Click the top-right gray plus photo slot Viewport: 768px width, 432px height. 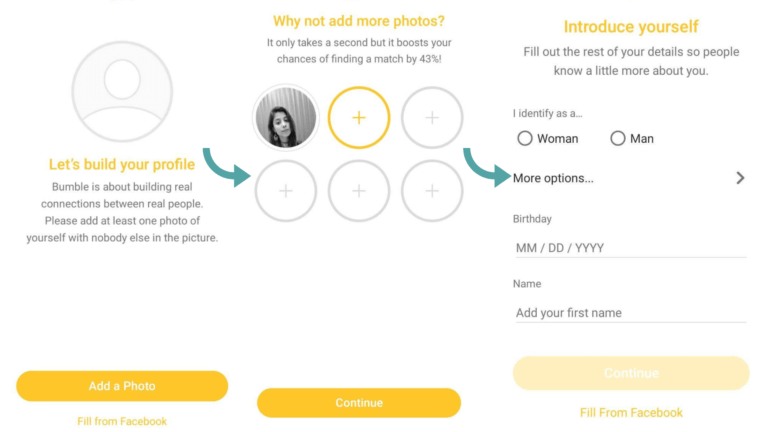tap(432, 117)
